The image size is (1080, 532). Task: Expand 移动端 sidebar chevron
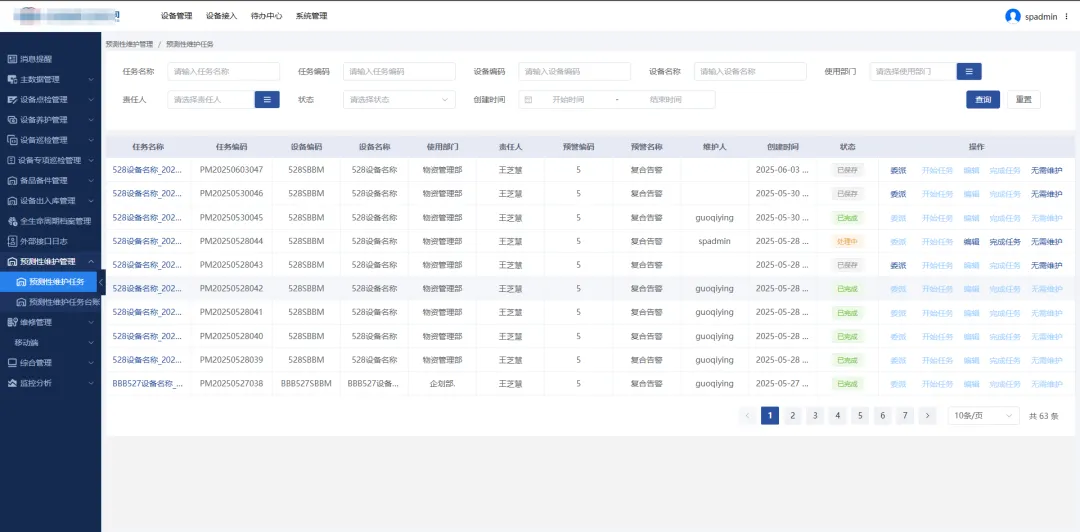(91, 342)
